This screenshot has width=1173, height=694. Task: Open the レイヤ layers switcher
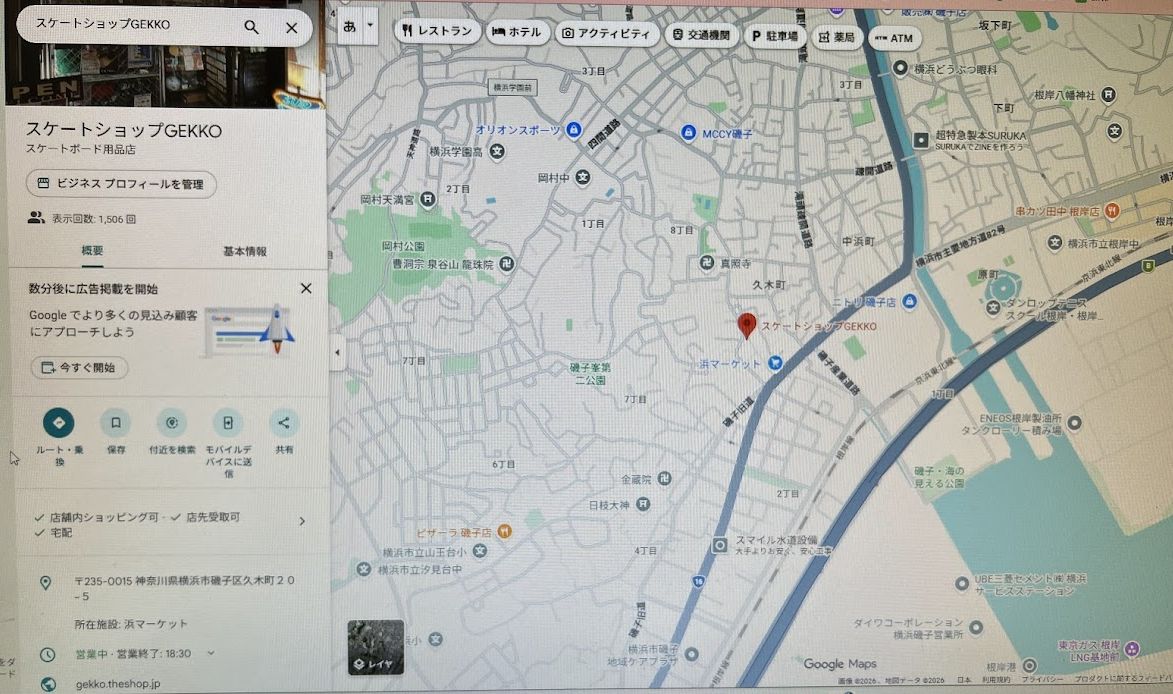375,645
